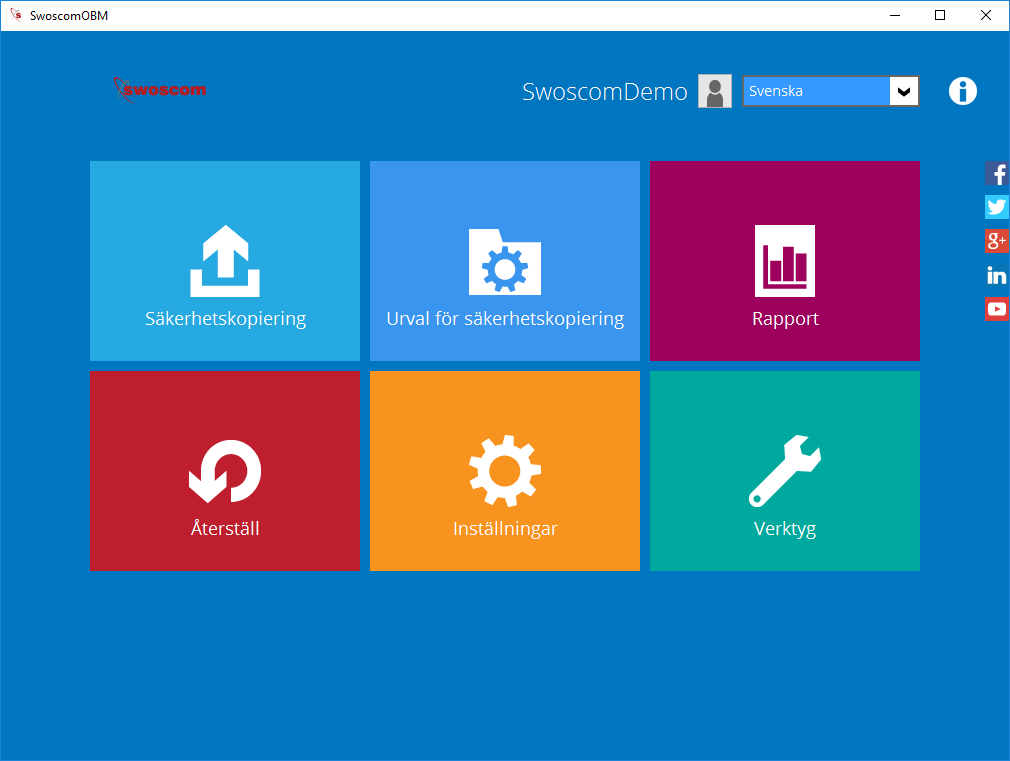This screenshot has width=1010, height=761.
Task: Expand the Svenska language dropdown arrow
Action: (x=904, y=91)
